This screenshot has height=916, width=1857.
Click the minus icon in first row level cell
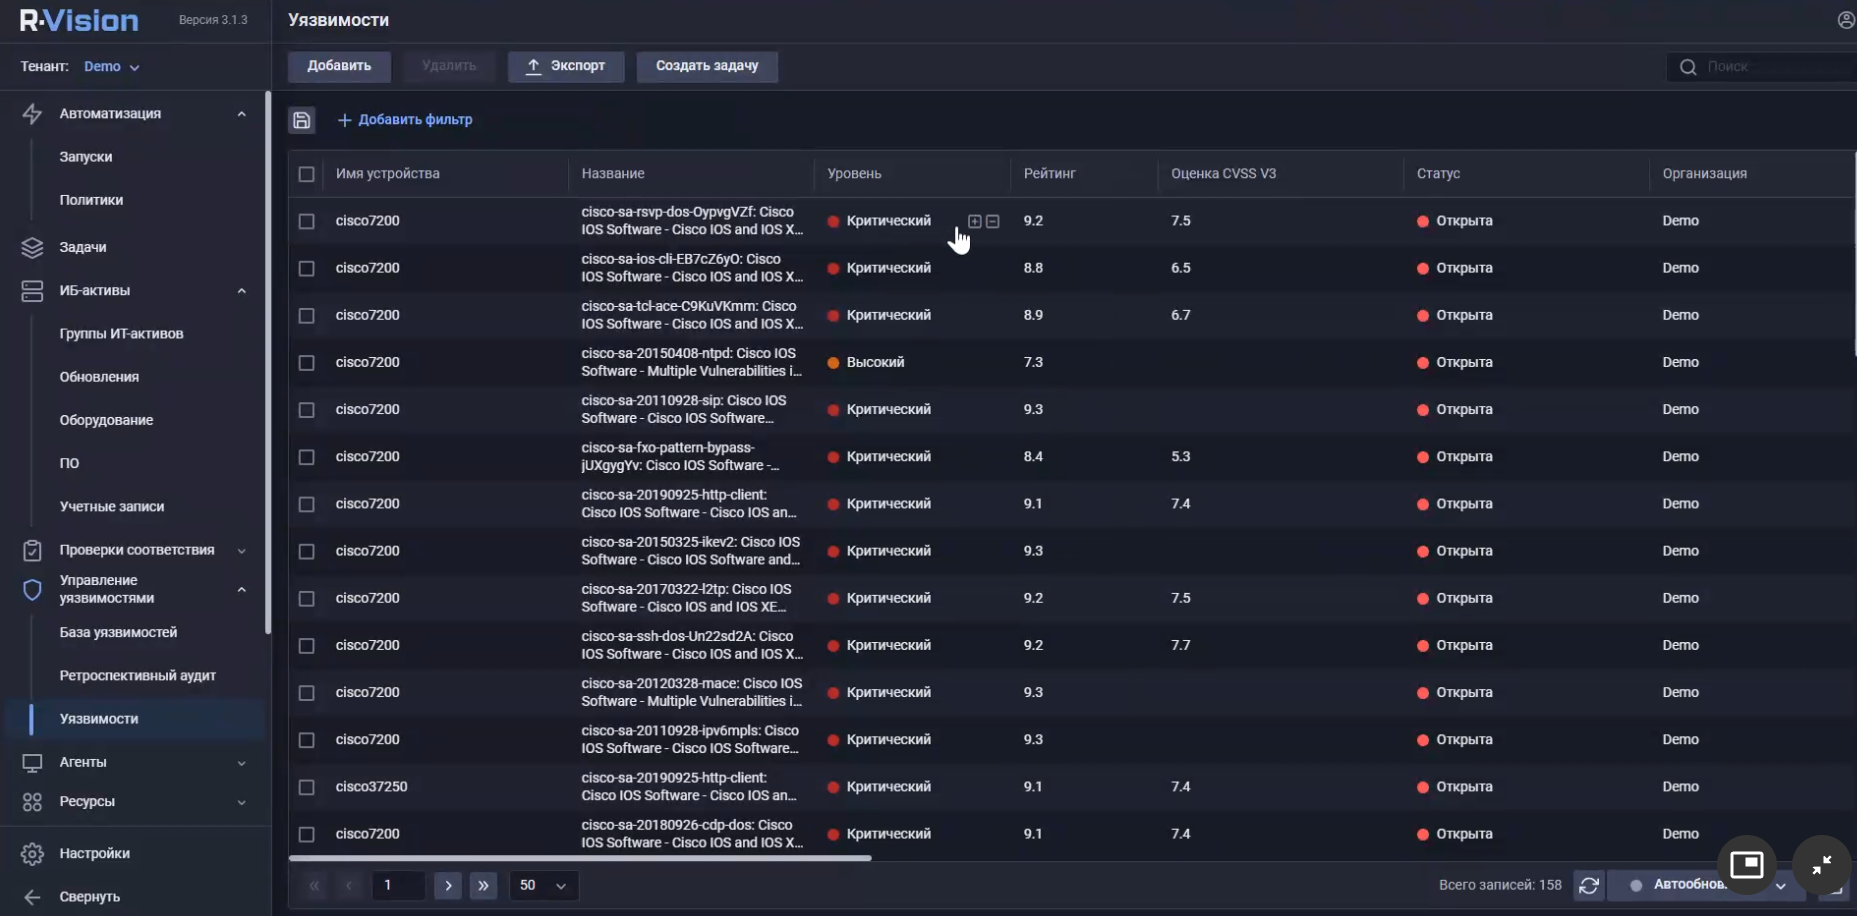point(993,221)
